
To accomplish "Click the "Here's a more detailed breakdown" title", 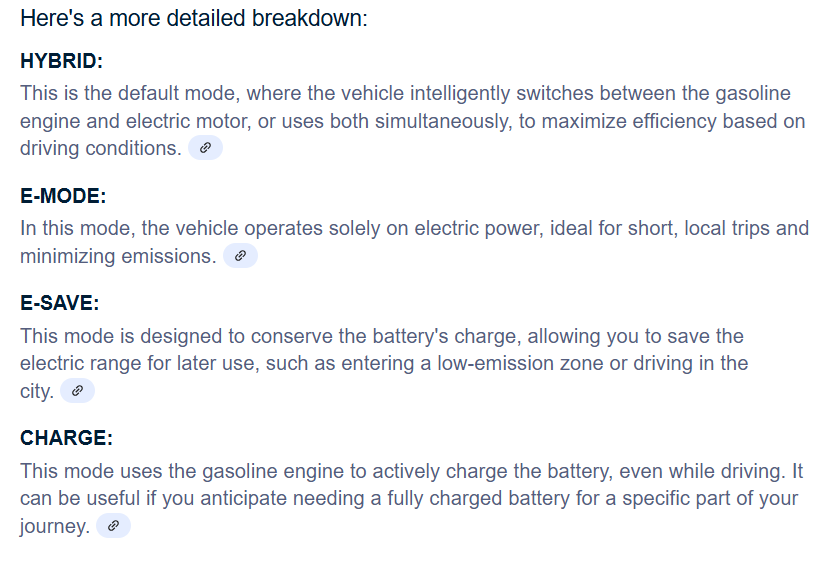I will [194, 18].
